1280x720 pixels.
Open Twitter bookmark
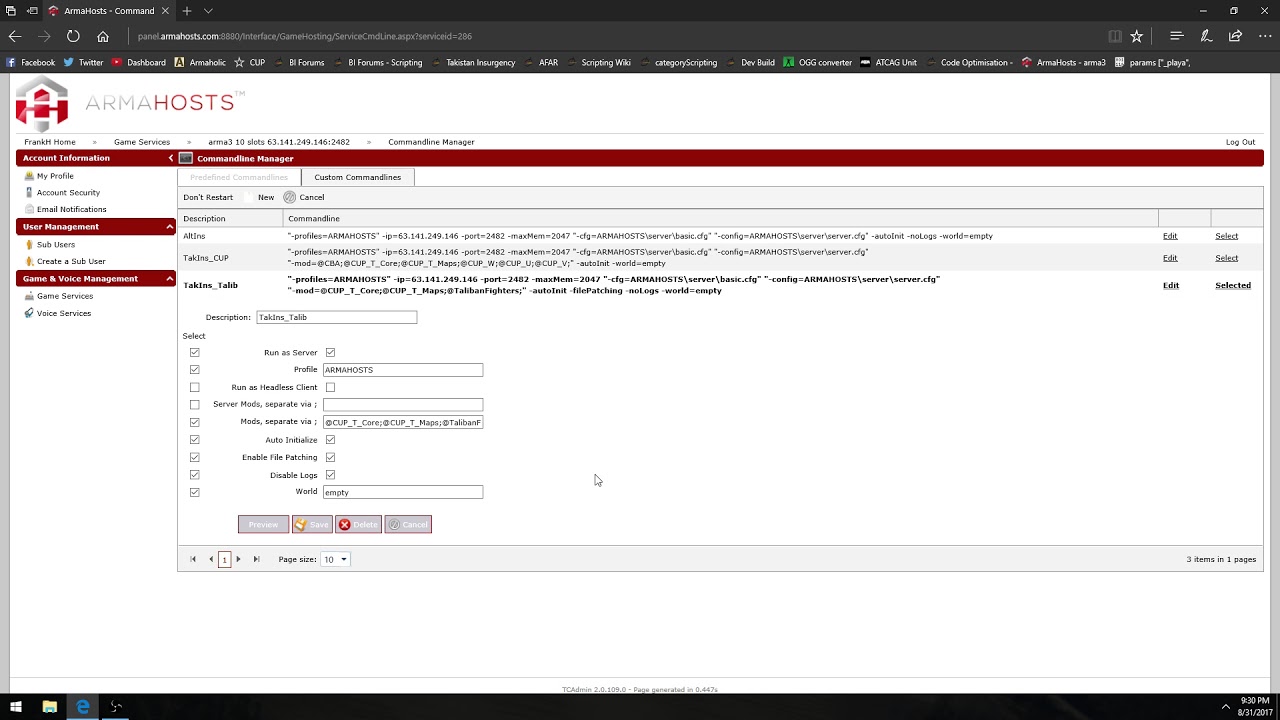click(83, 62)
